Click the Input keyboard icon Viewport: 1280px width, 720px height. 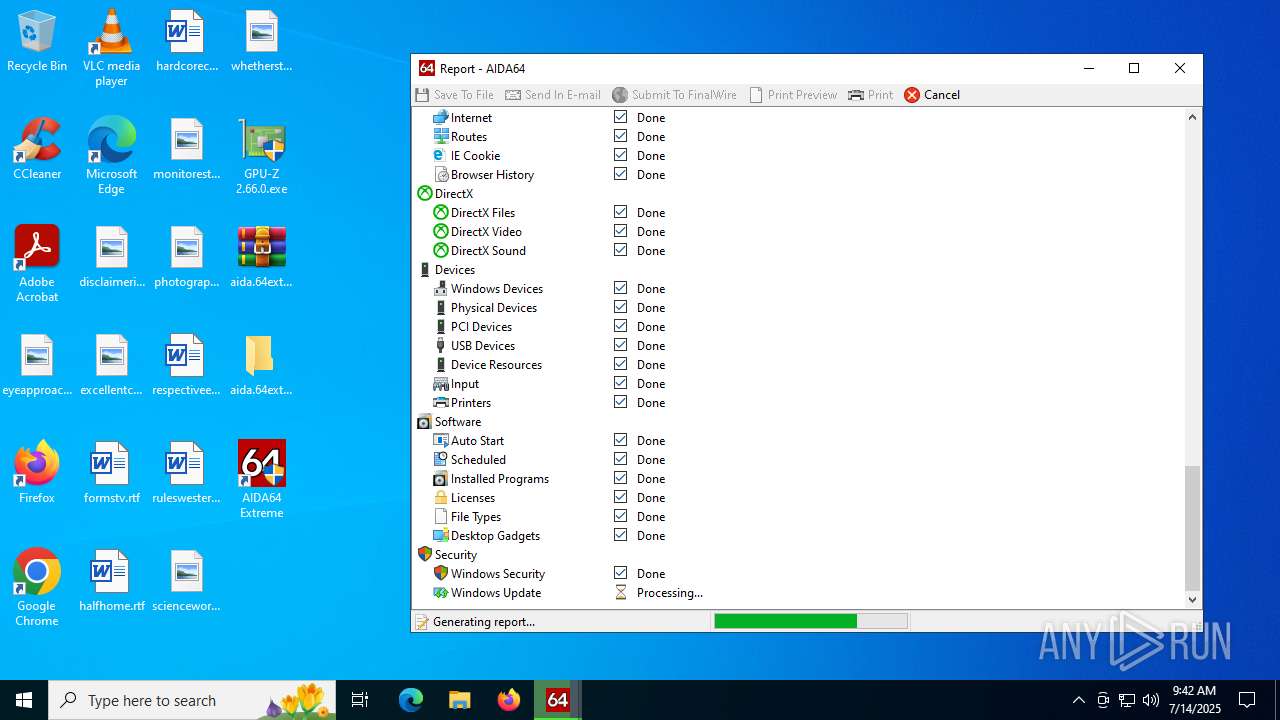(x=440, y=383)
